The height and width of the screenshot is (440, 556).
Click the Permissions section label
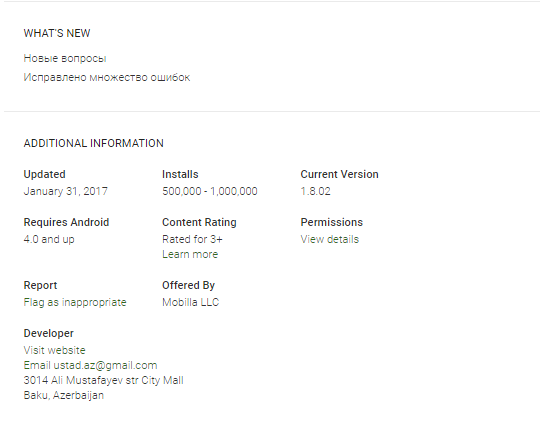[332, 222]
